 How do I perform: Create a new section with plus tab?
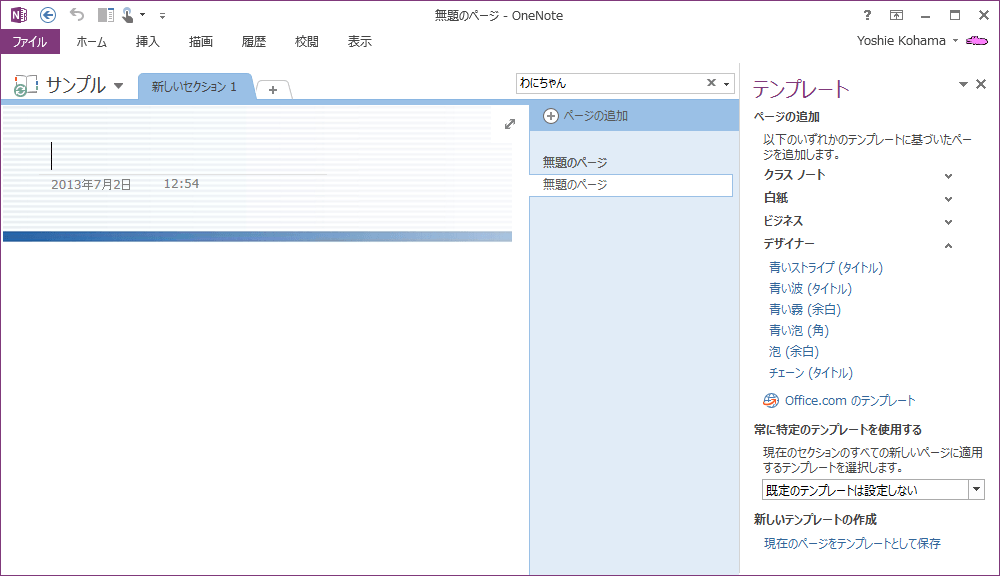[273, 90]
